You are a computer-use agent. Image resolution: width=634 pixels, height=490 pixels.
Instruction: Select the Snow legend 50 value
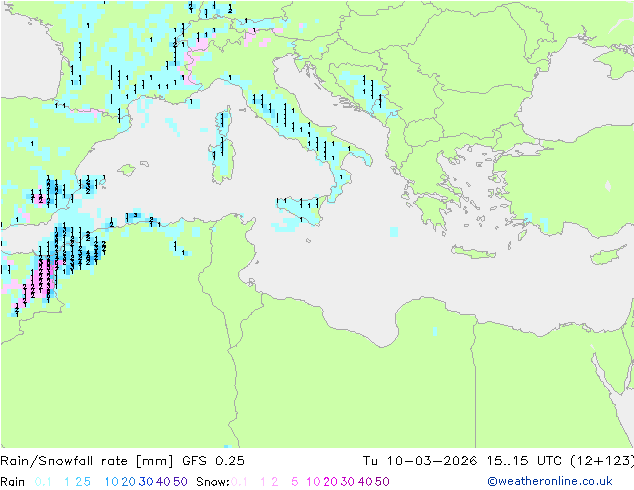coord(382,482)
